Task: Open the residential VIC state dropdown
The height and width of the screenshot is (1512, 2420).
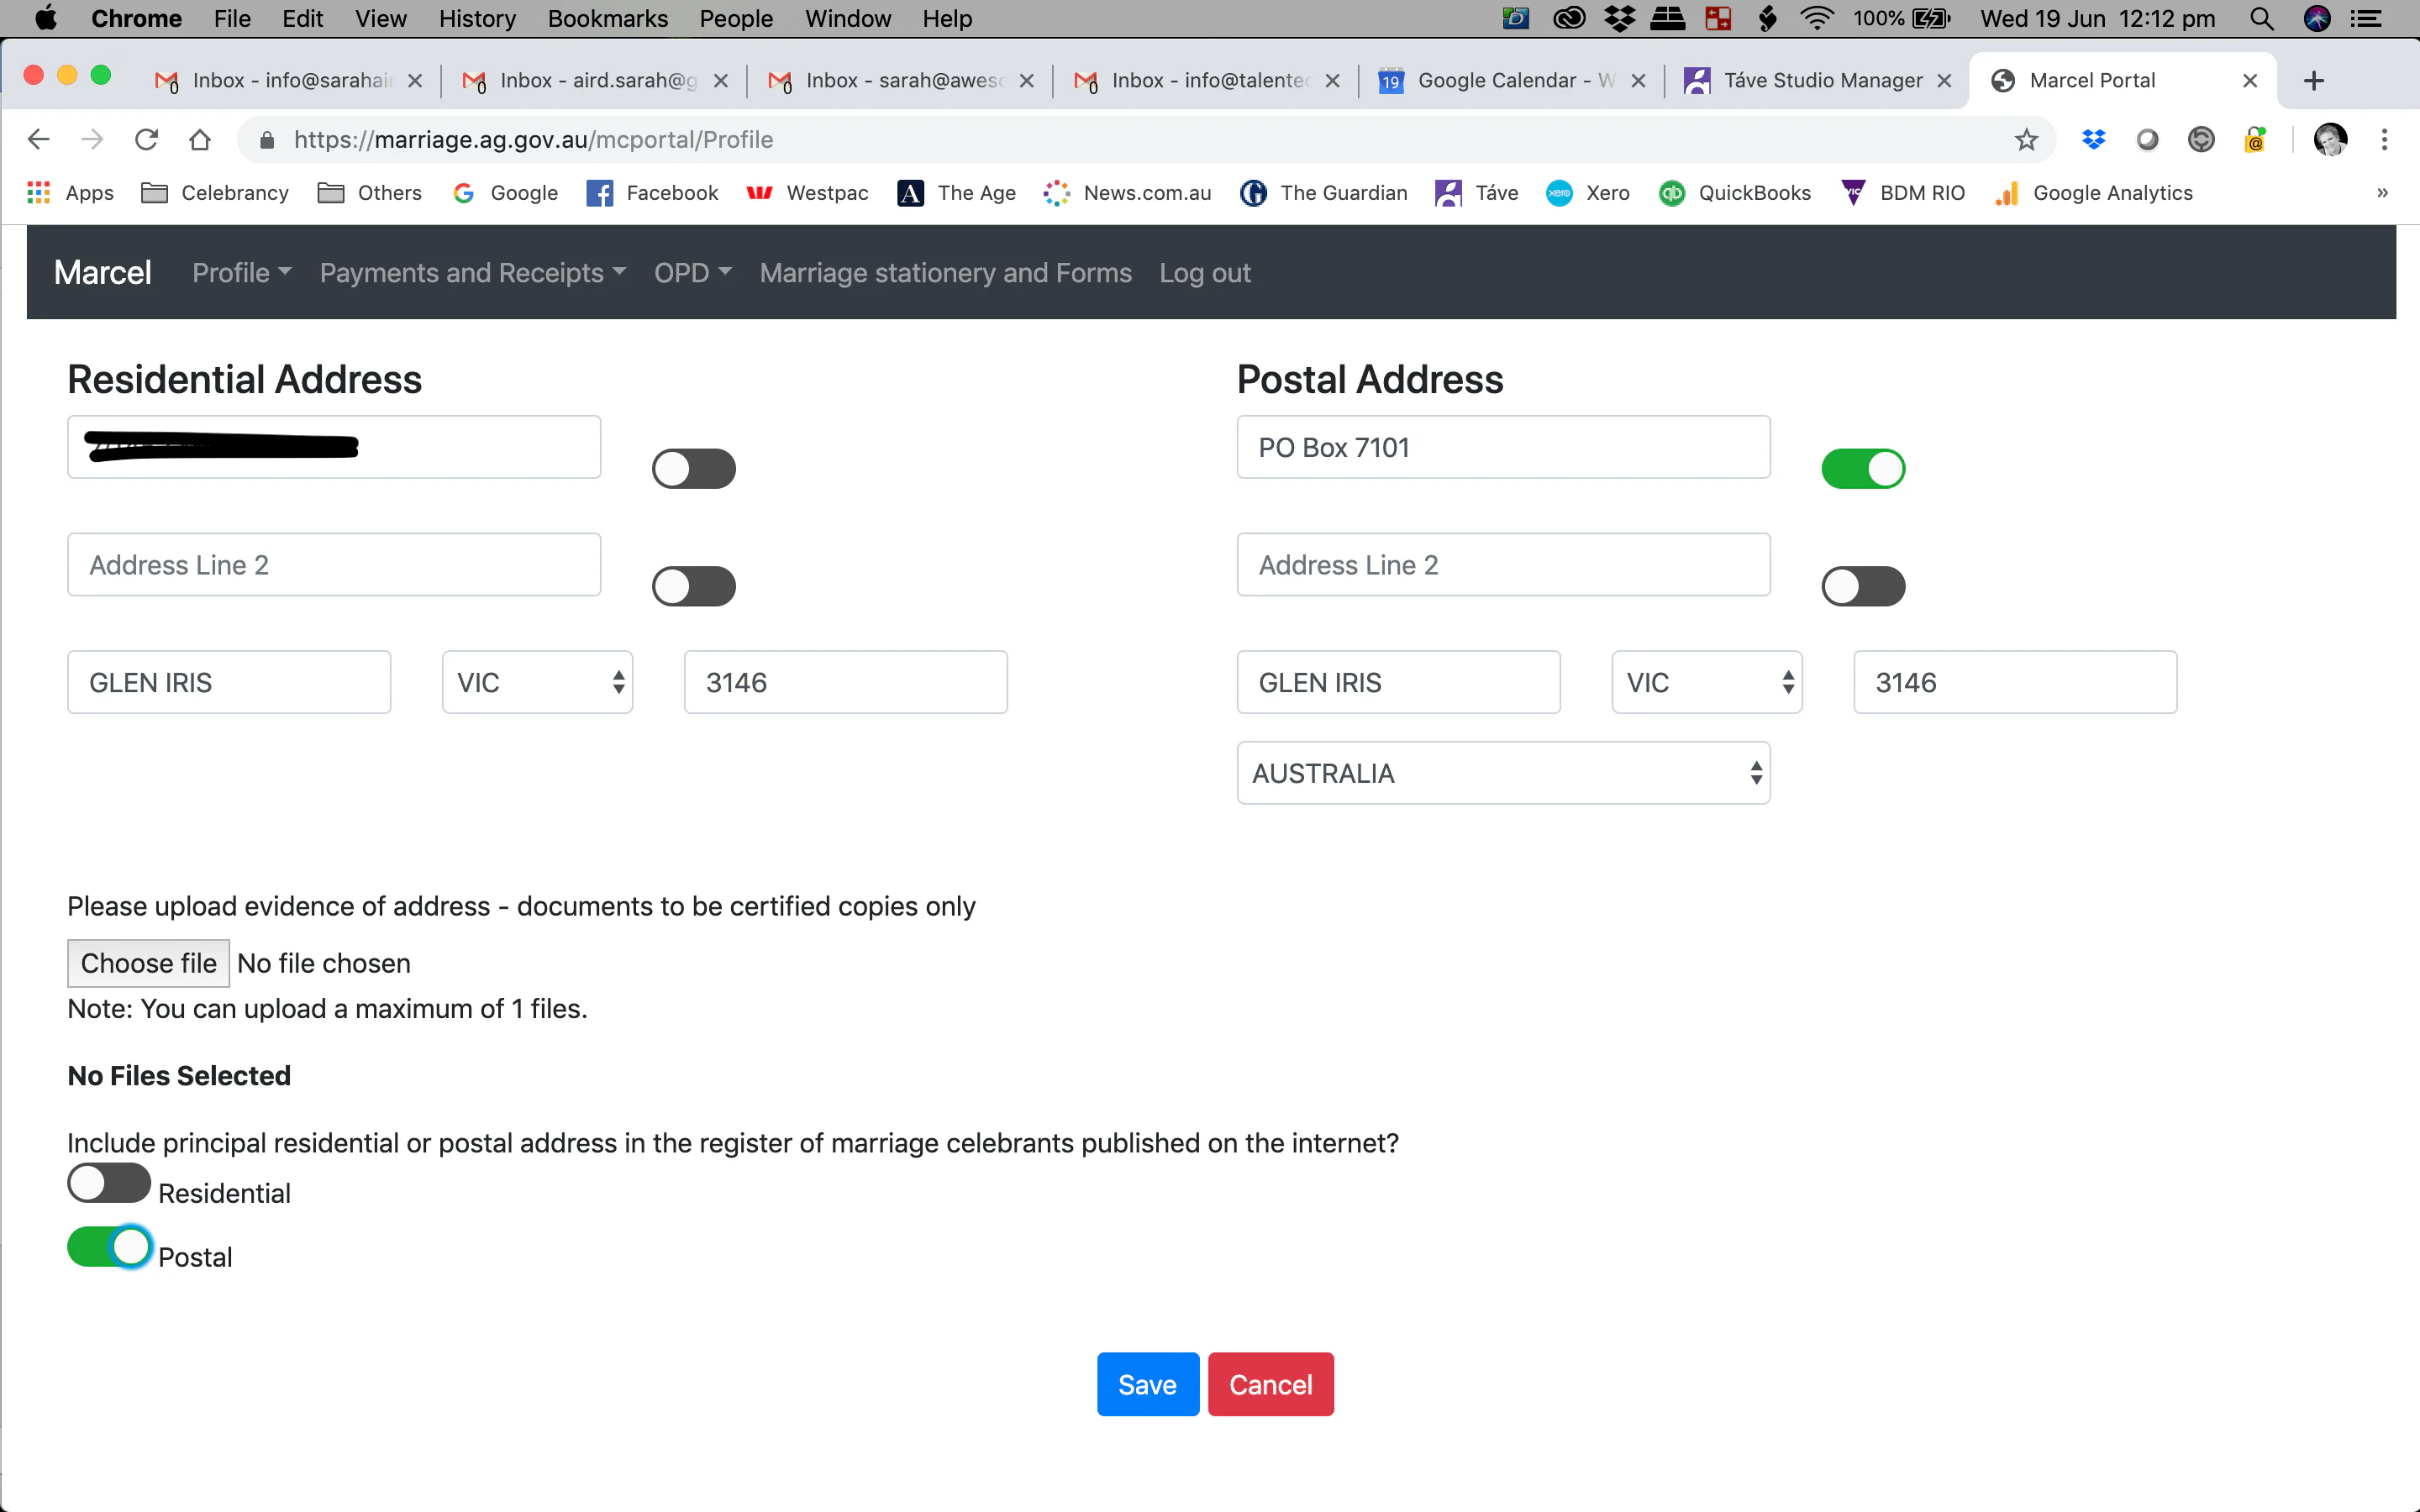Action: (x=538, y=683)
